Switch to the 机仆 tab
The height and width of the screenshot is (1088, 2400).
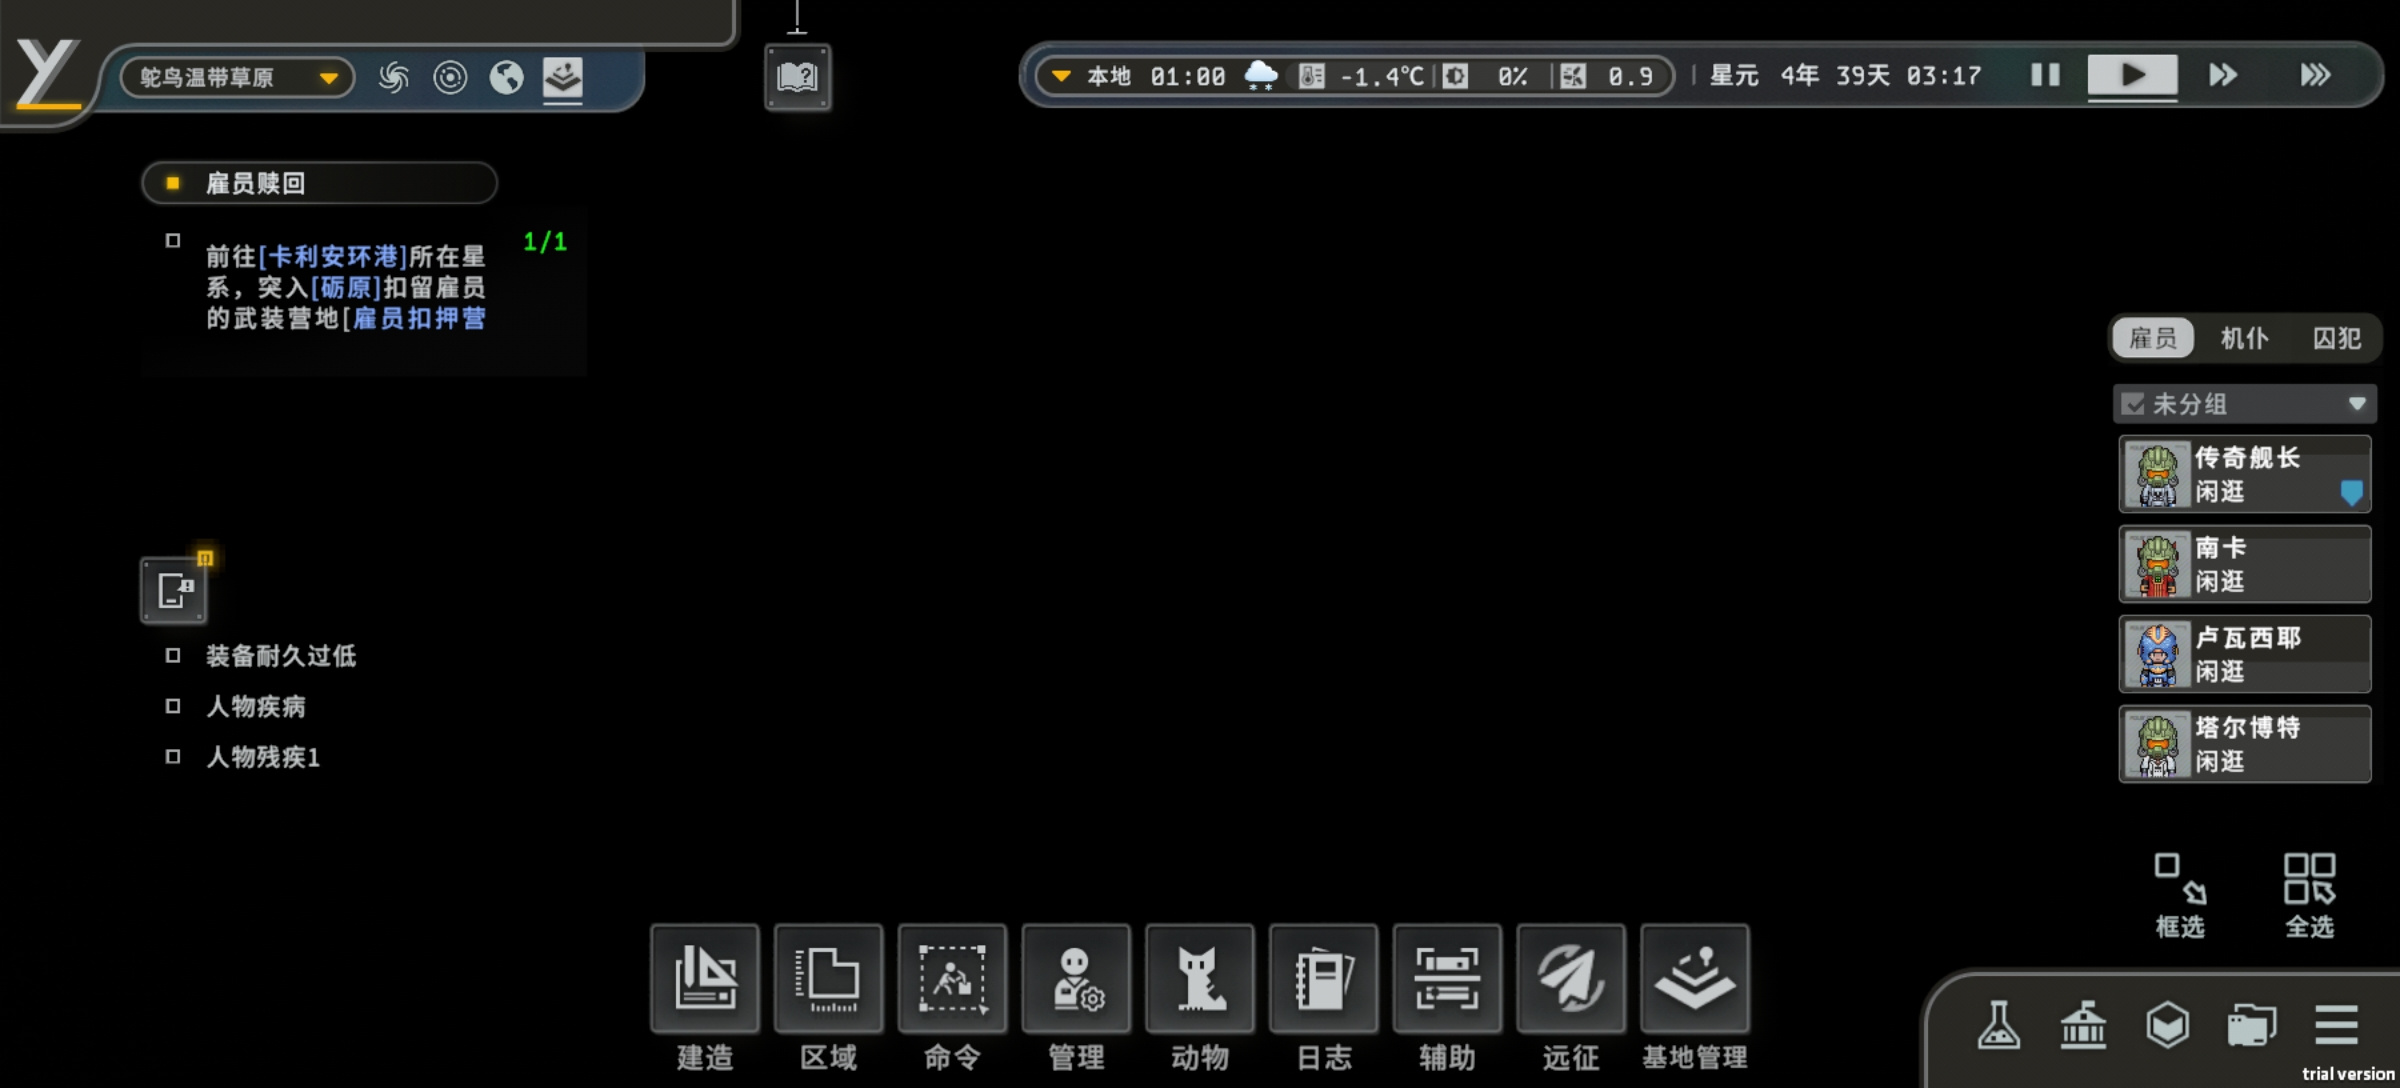[x=2244, y=338]
